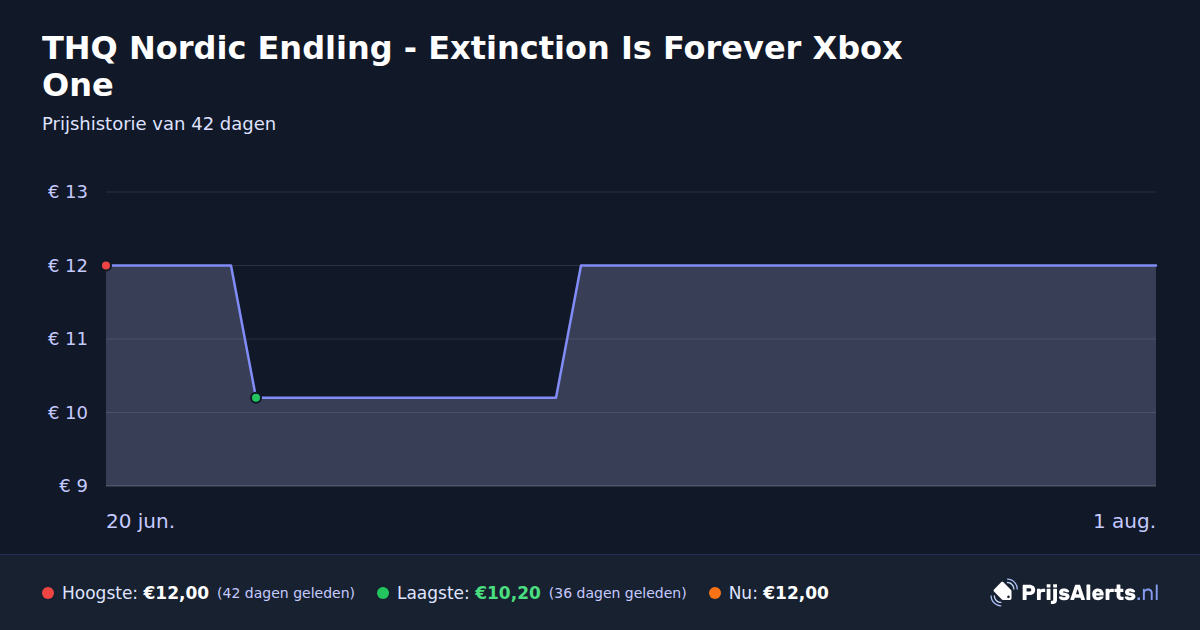Click the 20 jun. start date label
1200x630 pixels.
click(x=141, y=522)
